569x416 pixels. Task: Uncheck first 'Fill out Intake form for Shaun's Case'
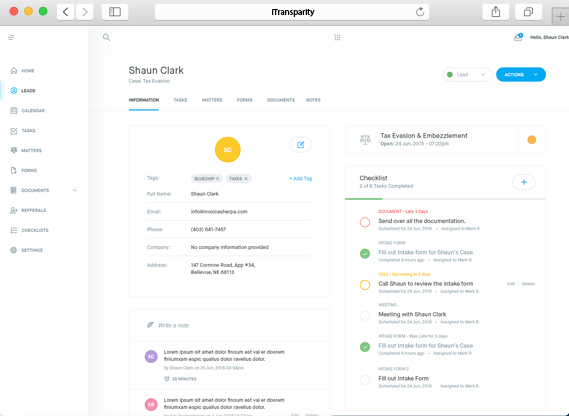click(x=365, y=253)
